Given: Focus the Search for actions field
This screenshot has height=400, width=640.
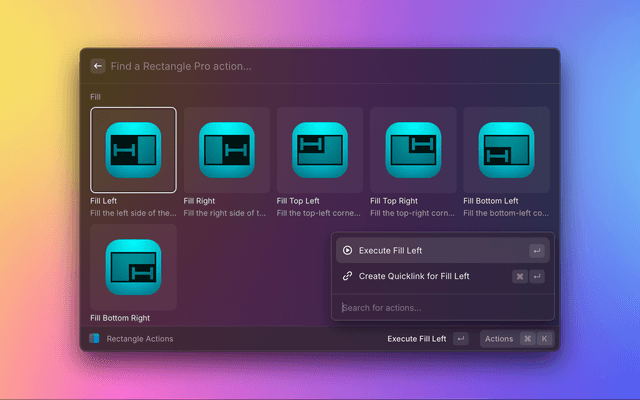Looking at the screenshot, I should (x=442, y=307).
